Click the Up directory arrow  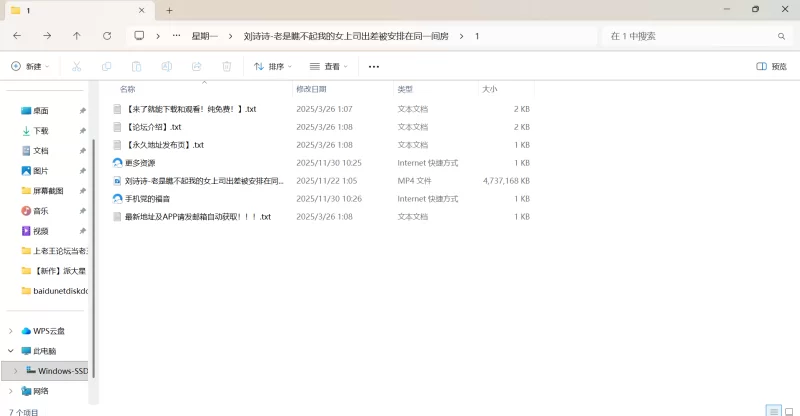(77, 36)
